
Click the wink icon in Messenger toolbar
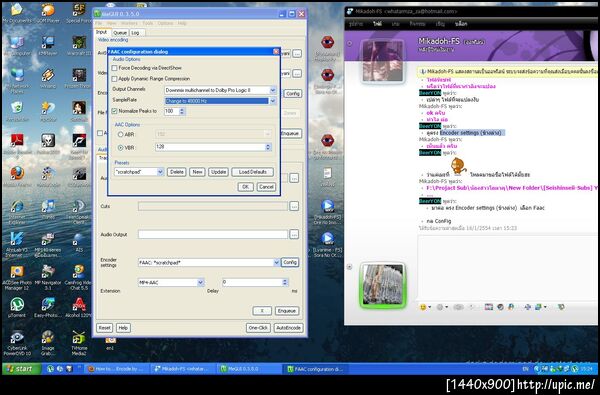click(442, 307)
